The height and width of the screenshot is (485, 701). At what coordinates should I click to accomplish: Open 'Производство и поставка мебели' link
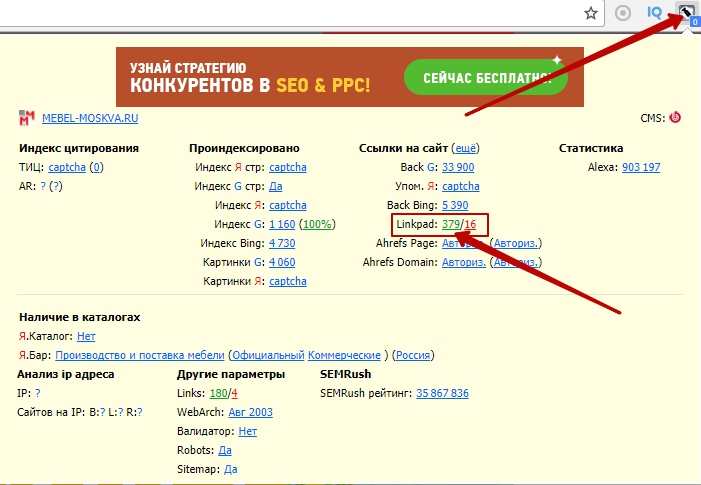coord(140,355)
